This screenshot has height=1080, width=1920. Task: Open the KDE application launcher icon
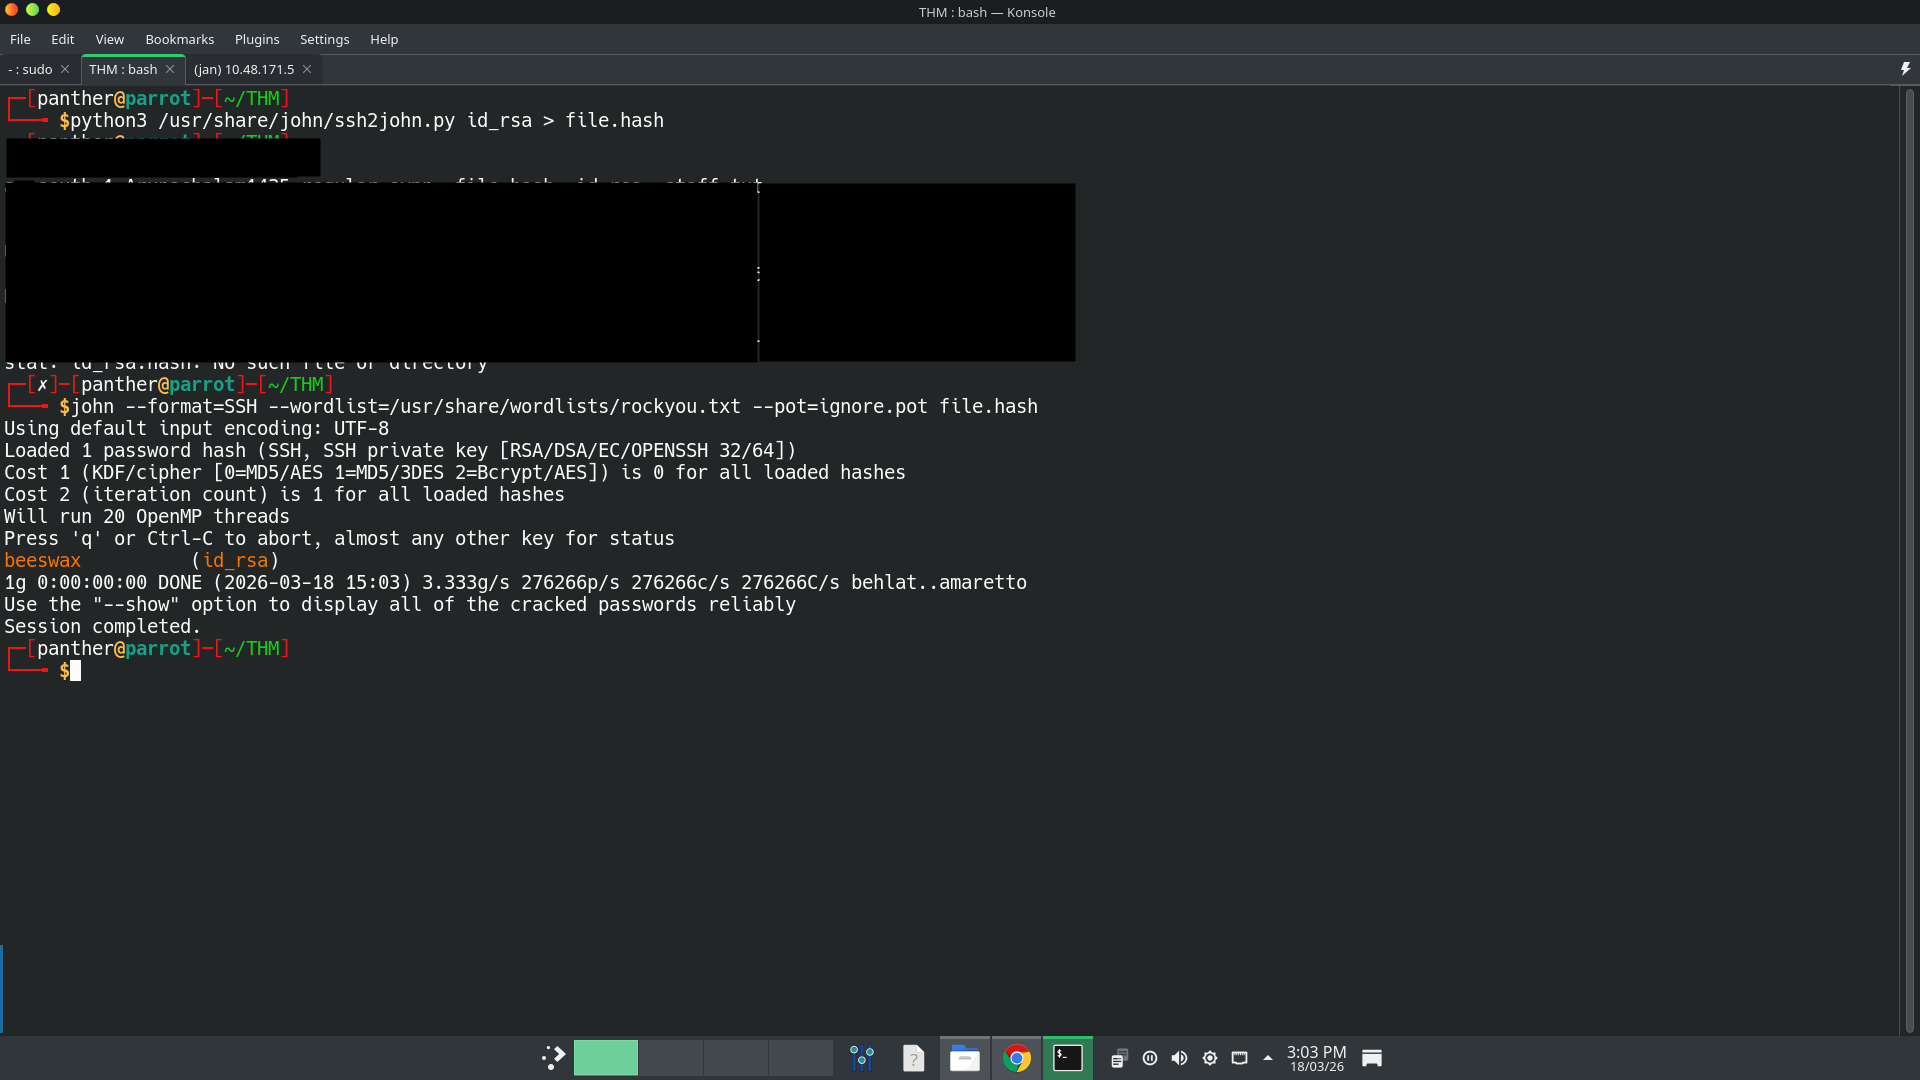point(553,1058)
